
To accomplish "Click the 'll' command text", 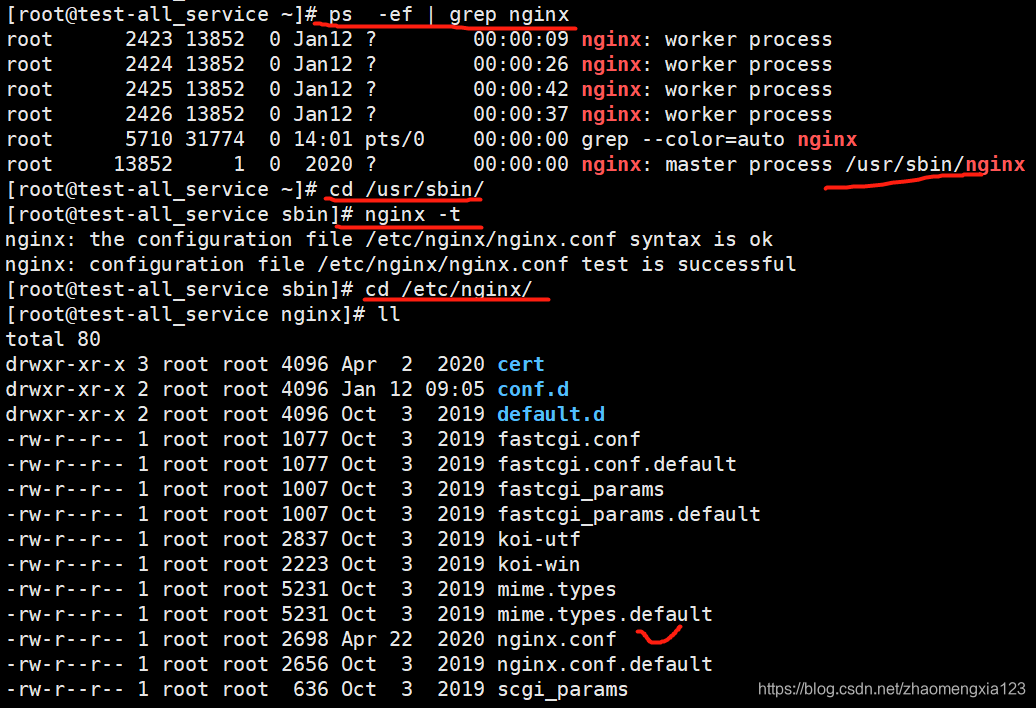I will pyautogui.click(x=388, y=314).
